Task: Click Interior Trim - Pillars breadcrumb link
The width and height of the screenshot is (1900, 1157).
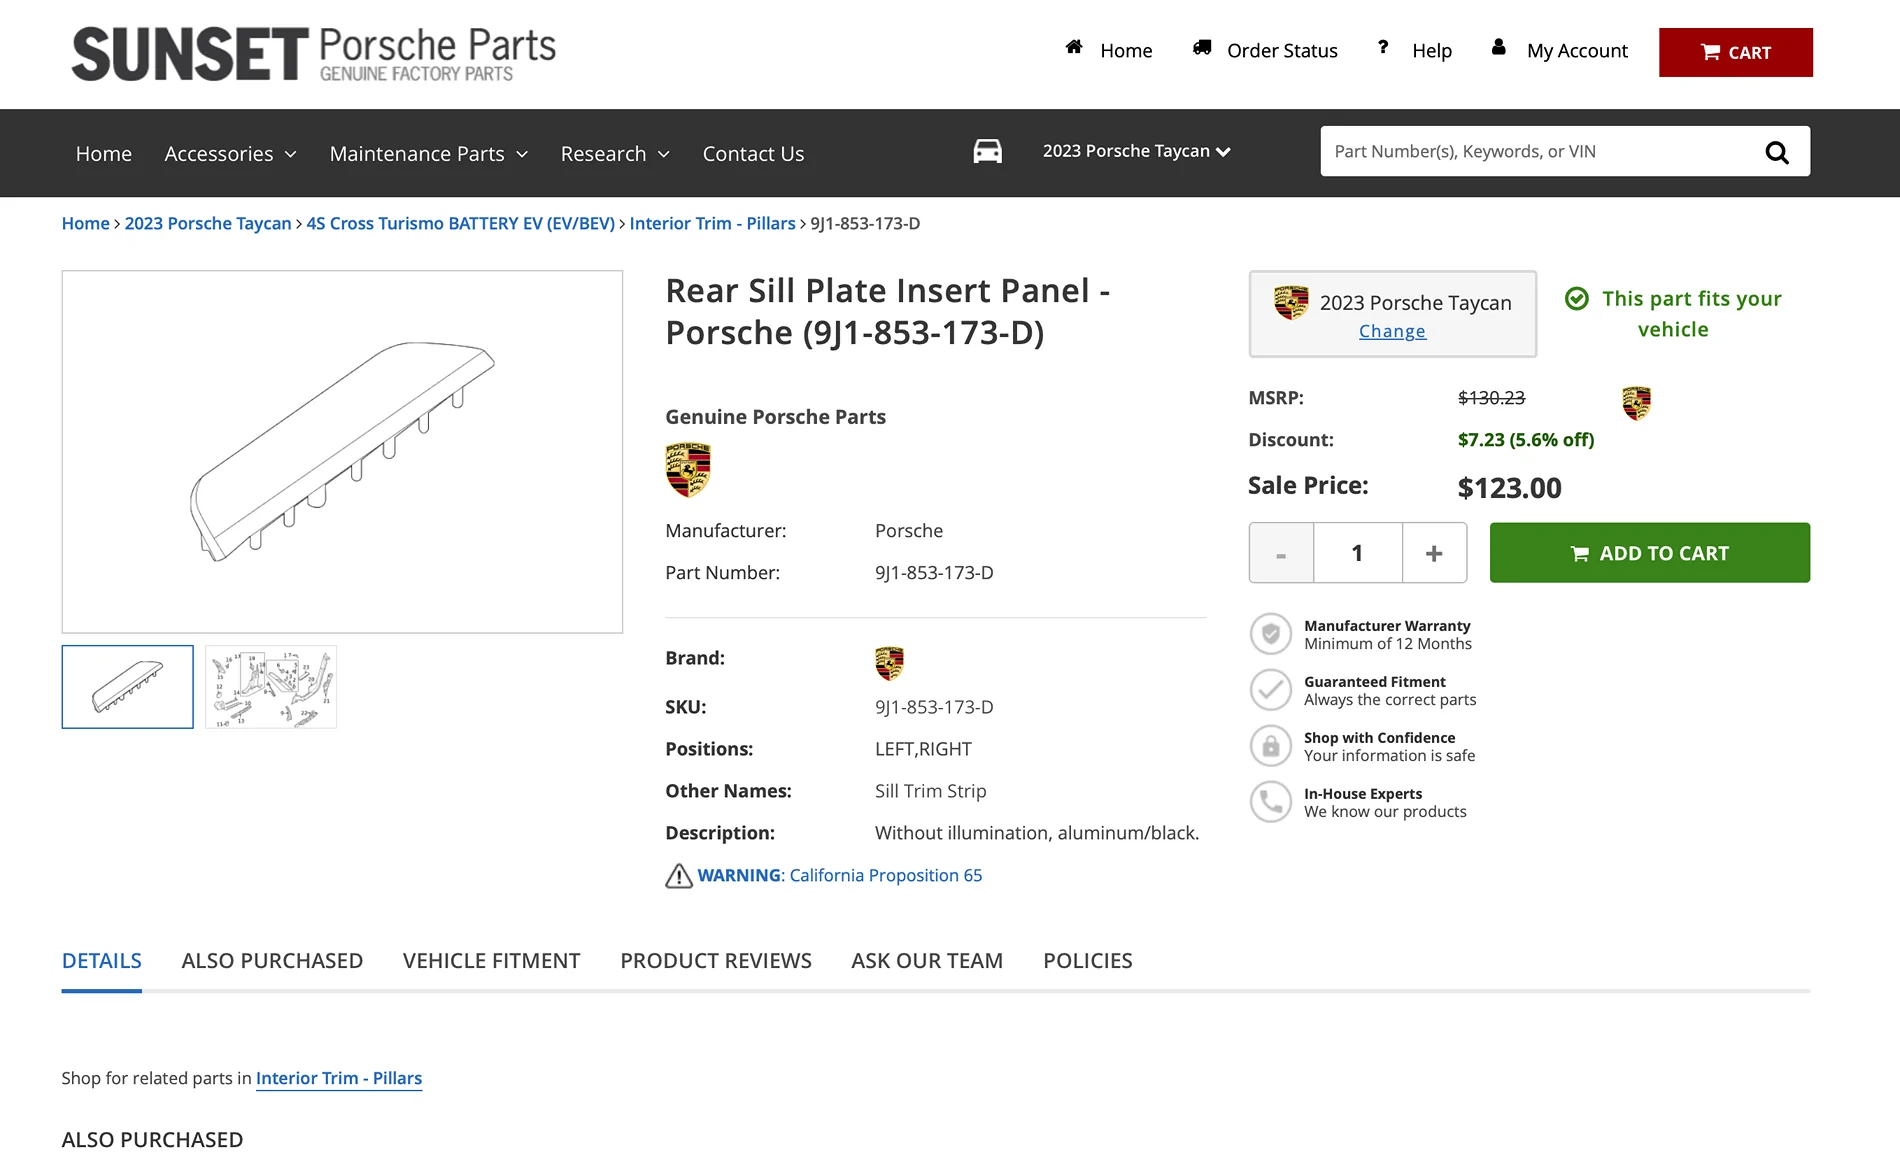Action: 713,223
